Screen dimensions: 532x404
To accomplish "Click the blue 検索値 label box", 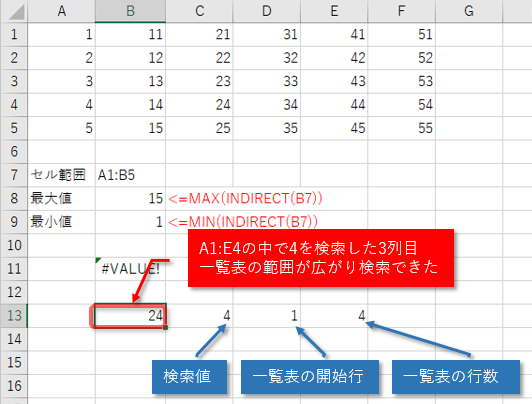I will pyautogui.click(x=189, y=377).
